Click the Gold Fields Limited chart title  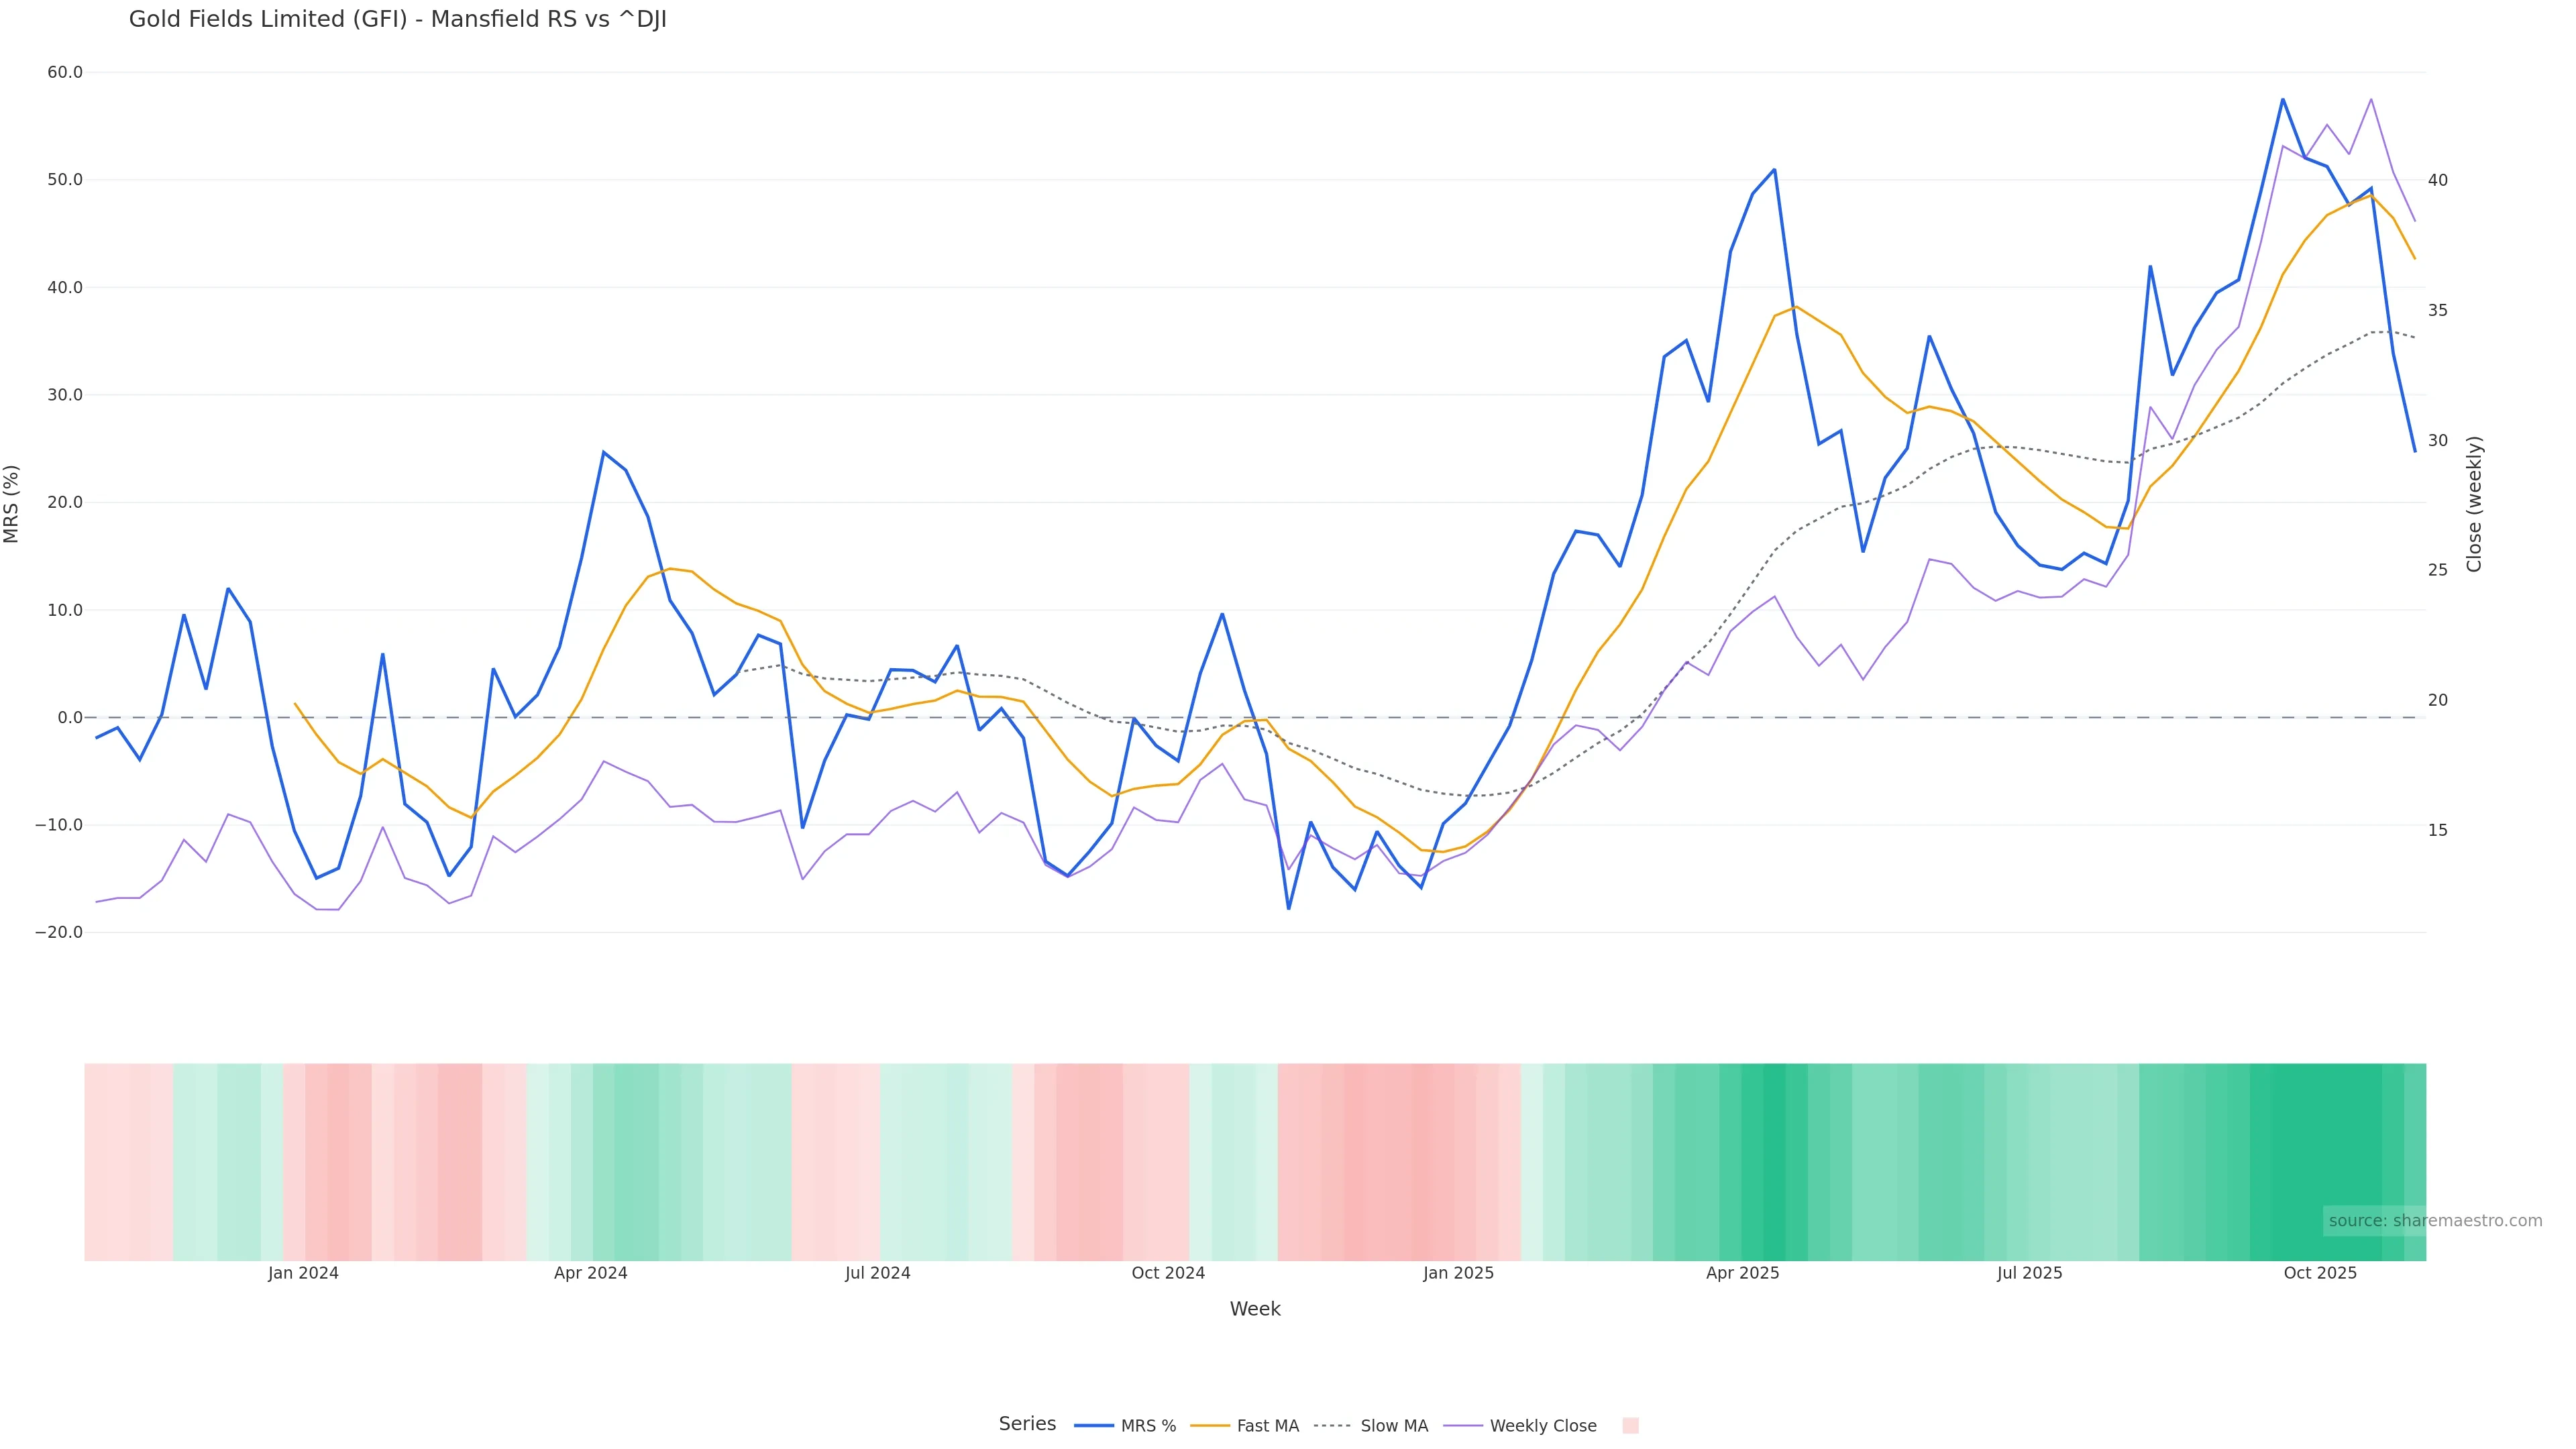pyautogui.click(x=397, y=20)
